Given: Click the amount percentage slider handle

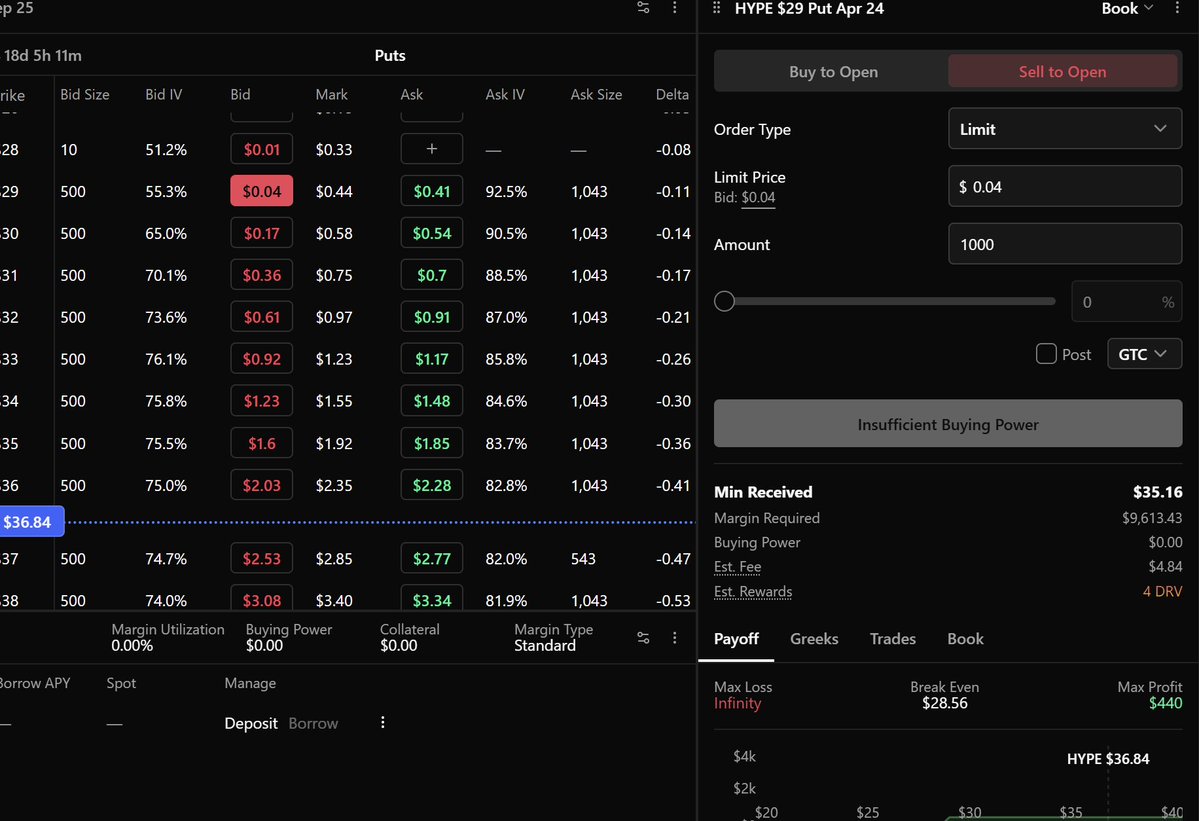Looking at the screenshot, I should [724, 301].
